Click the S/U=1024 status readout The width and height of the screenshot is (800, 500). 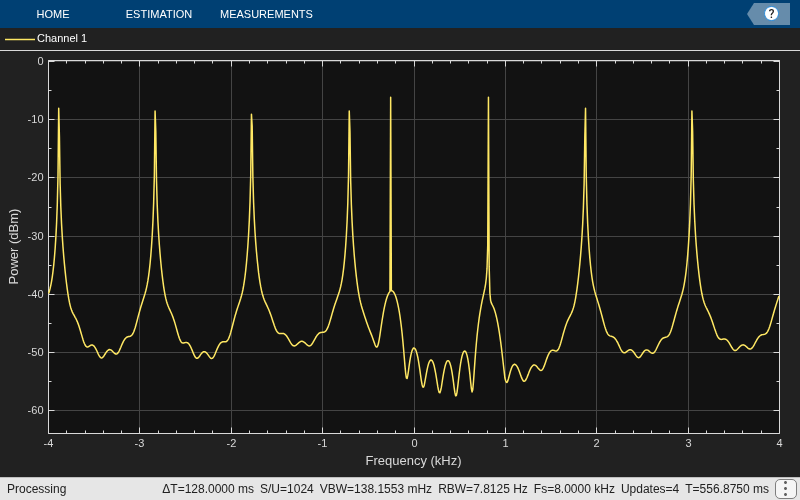pyautogui.click(x=287, y=489)
